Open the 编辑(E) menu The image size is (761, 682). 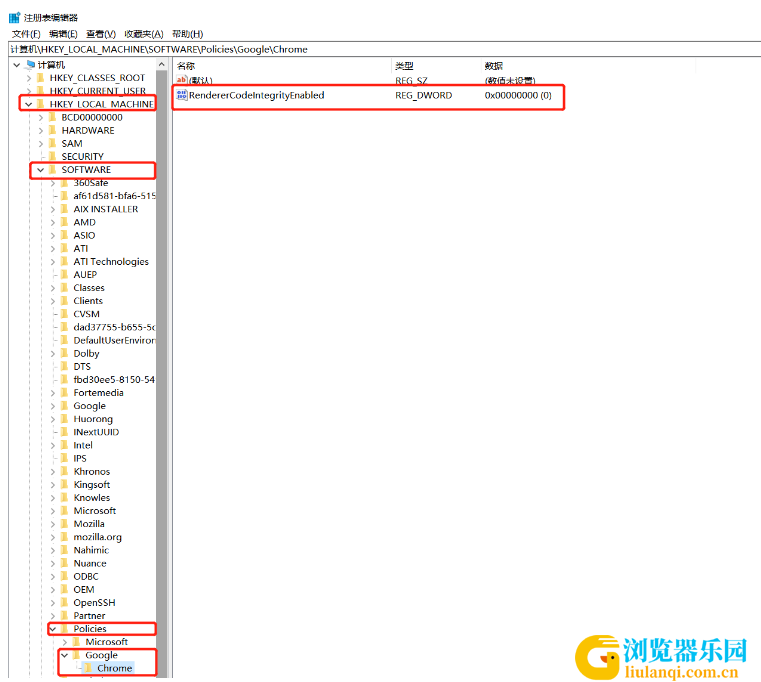(x=63, y=34)
